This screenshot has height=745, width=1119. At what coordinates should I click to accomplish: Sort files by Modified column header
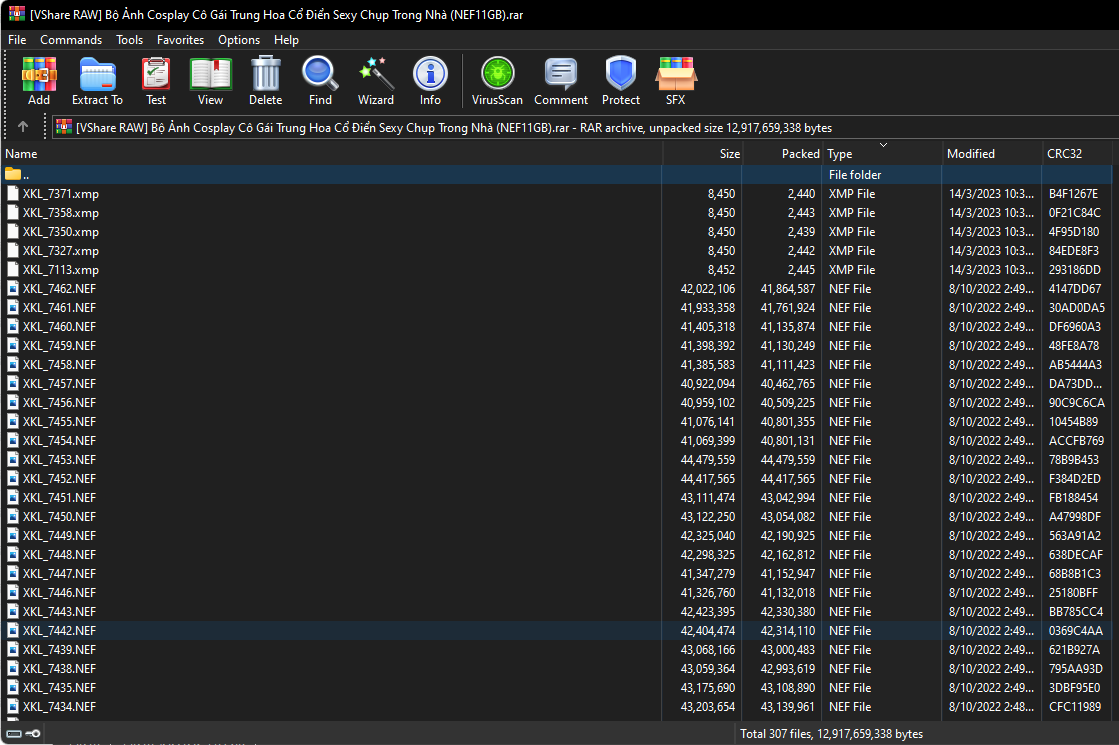(971, 154)
